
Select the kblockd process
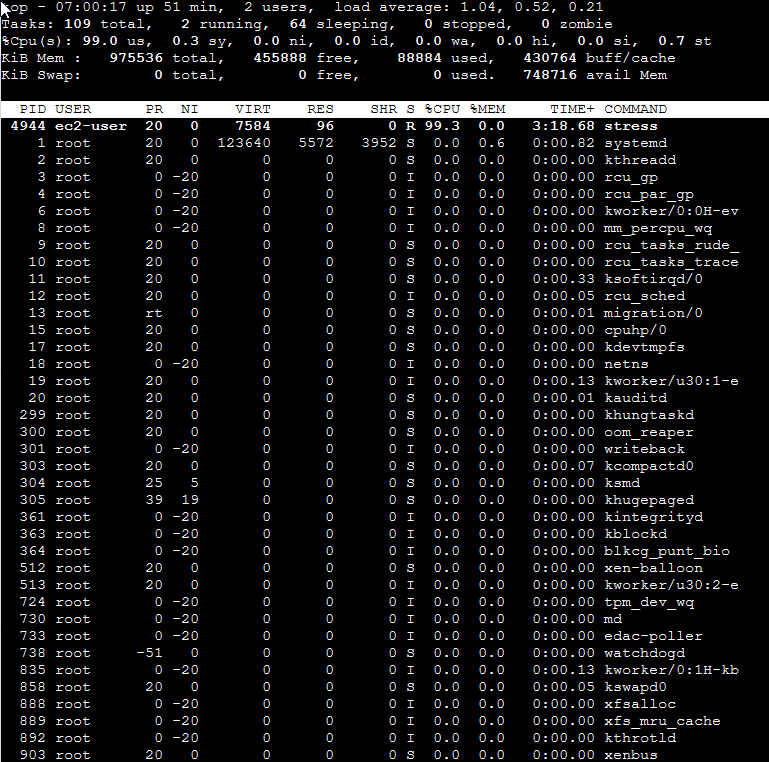click(636, 534)
